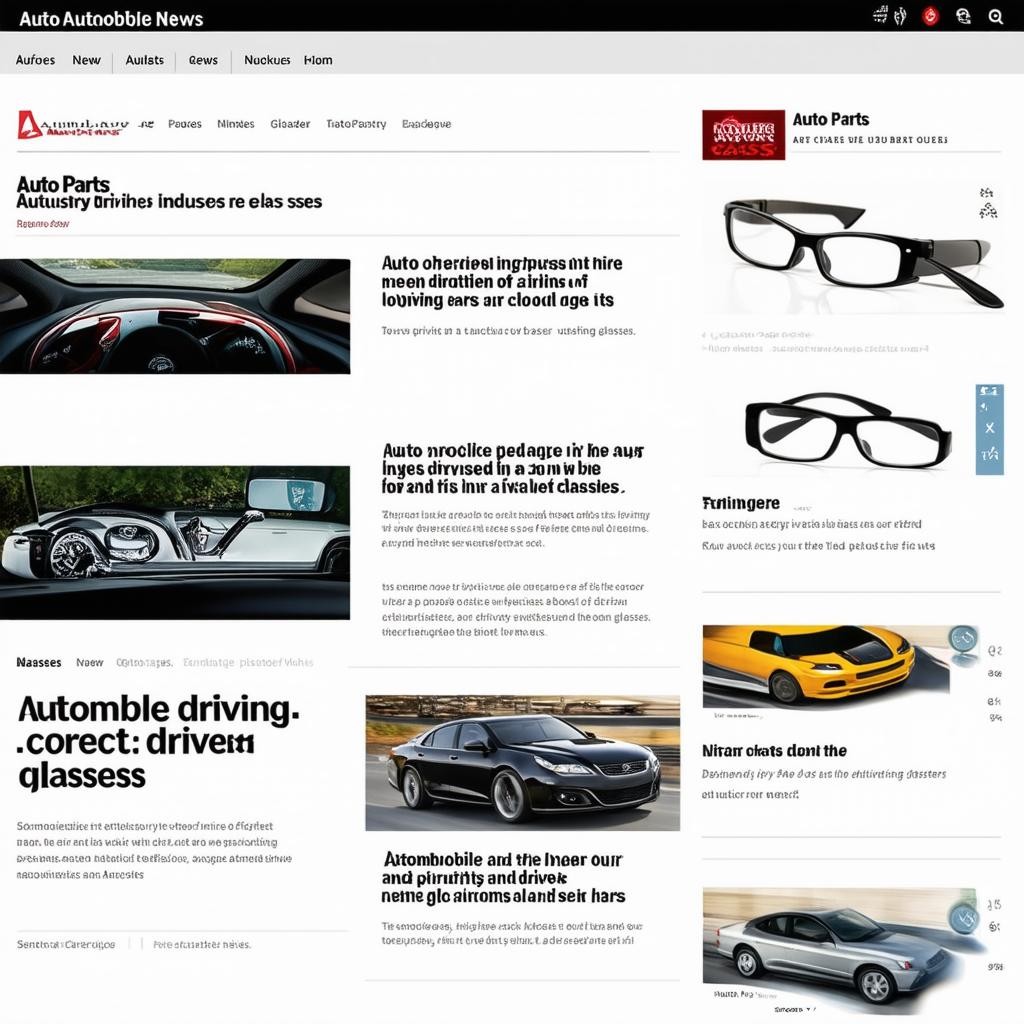Click the red triangular site logo
The image size is (1024, 1024).
click(30, 125)
